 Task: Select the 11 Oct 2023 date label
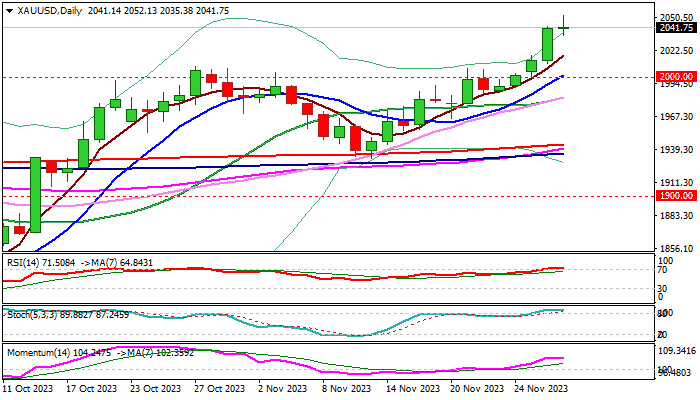click(31, 389)
